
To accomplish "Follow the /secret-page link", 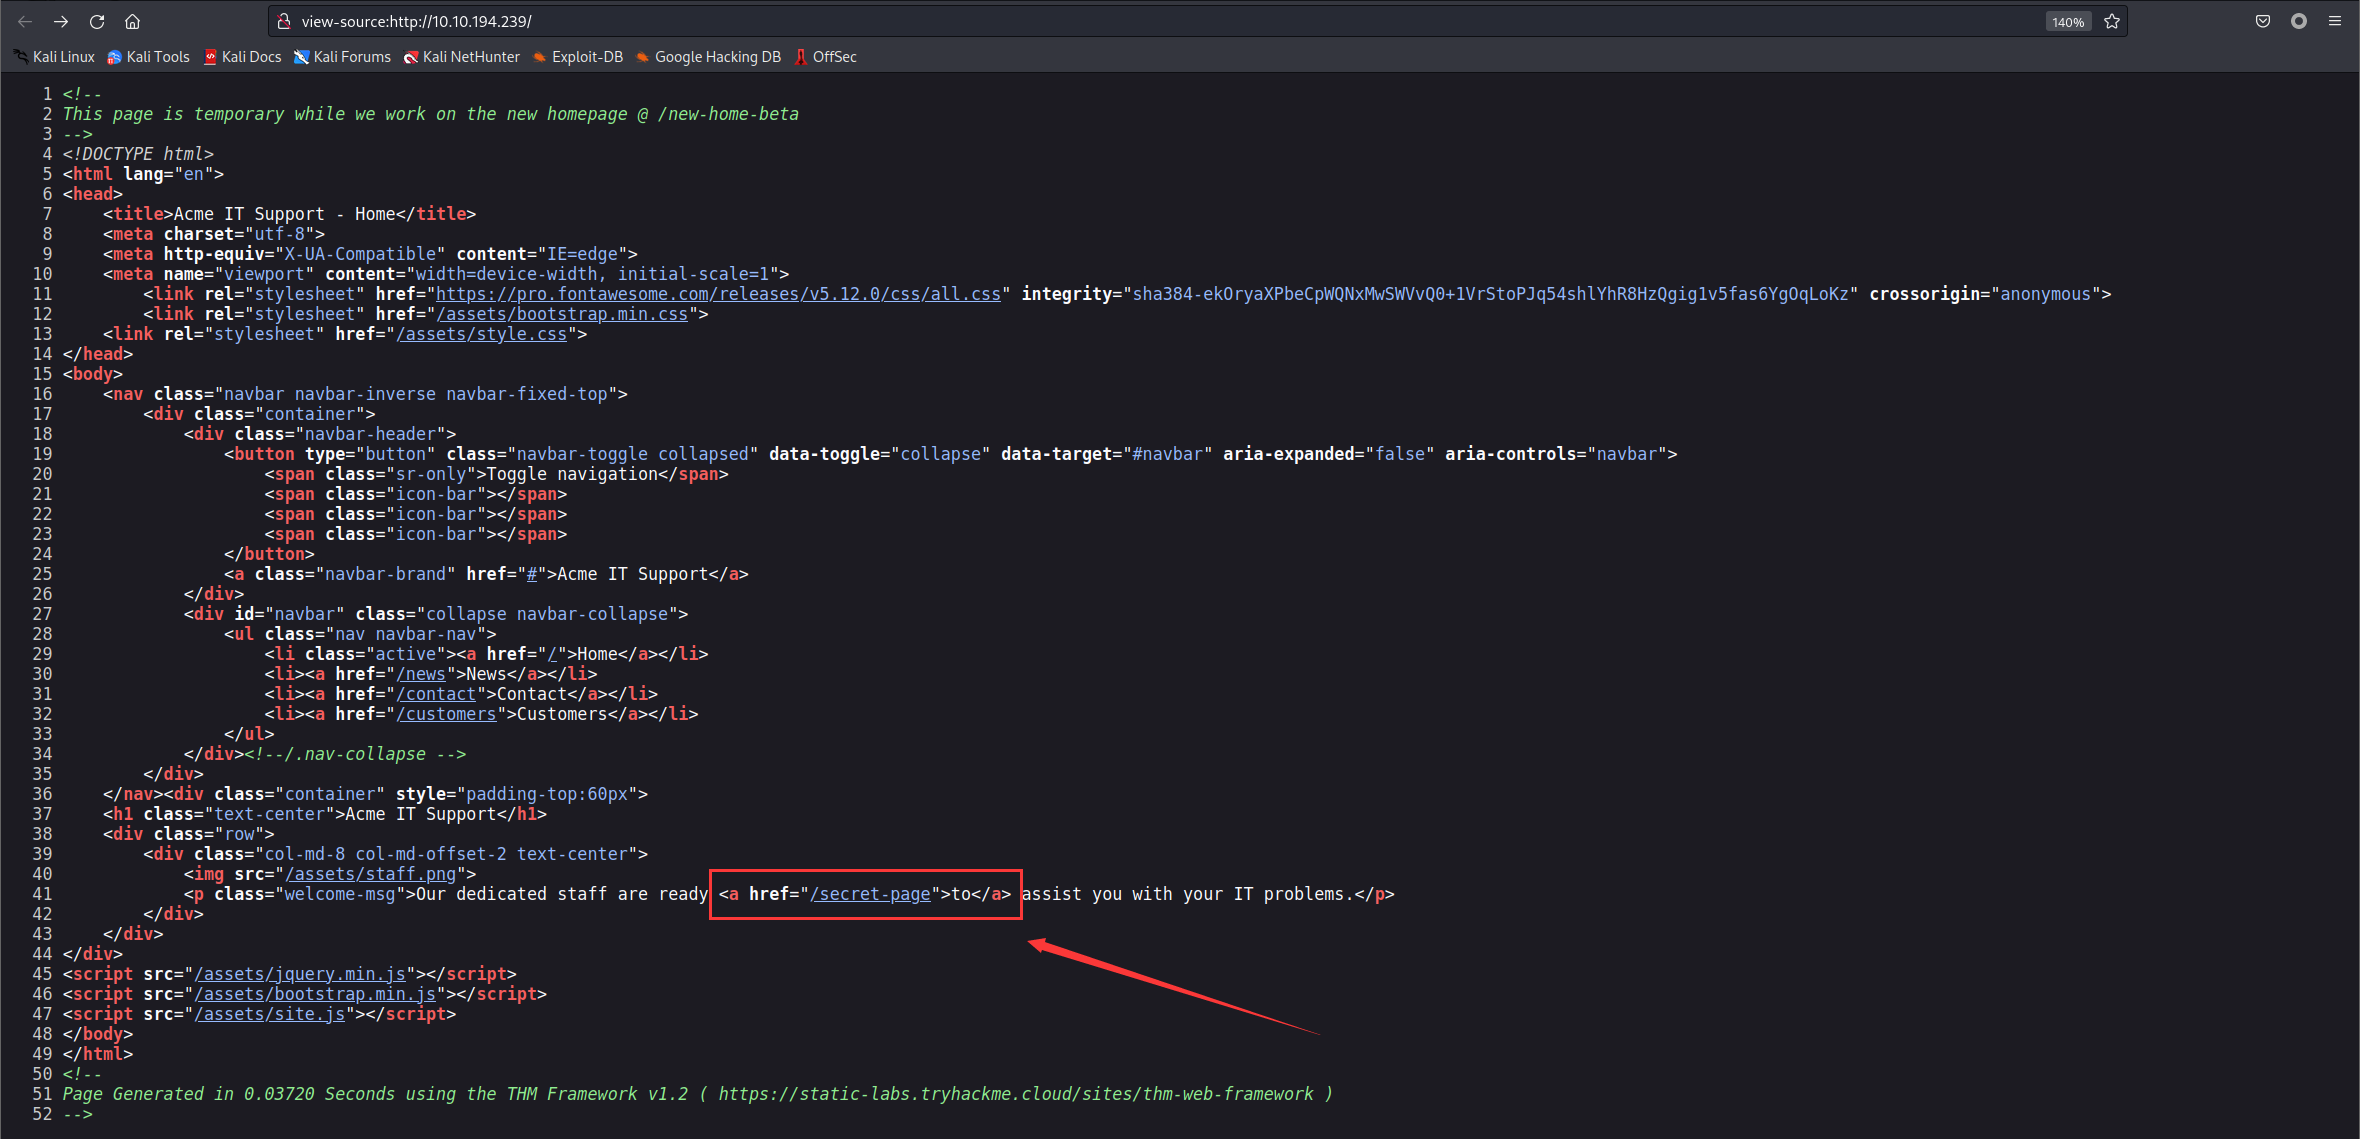I will click(x=870, y=894).
